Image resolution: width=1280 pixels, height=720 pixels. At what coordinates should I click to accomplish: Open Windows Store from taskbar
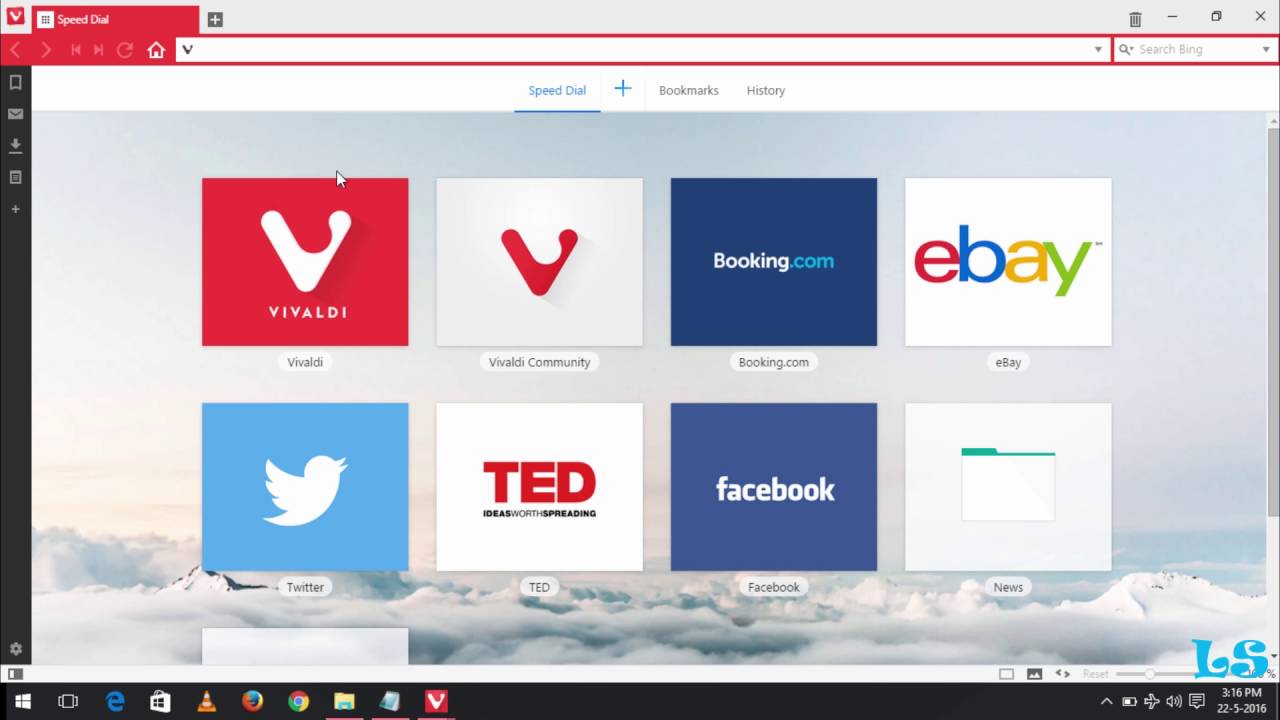coord(160,701)
